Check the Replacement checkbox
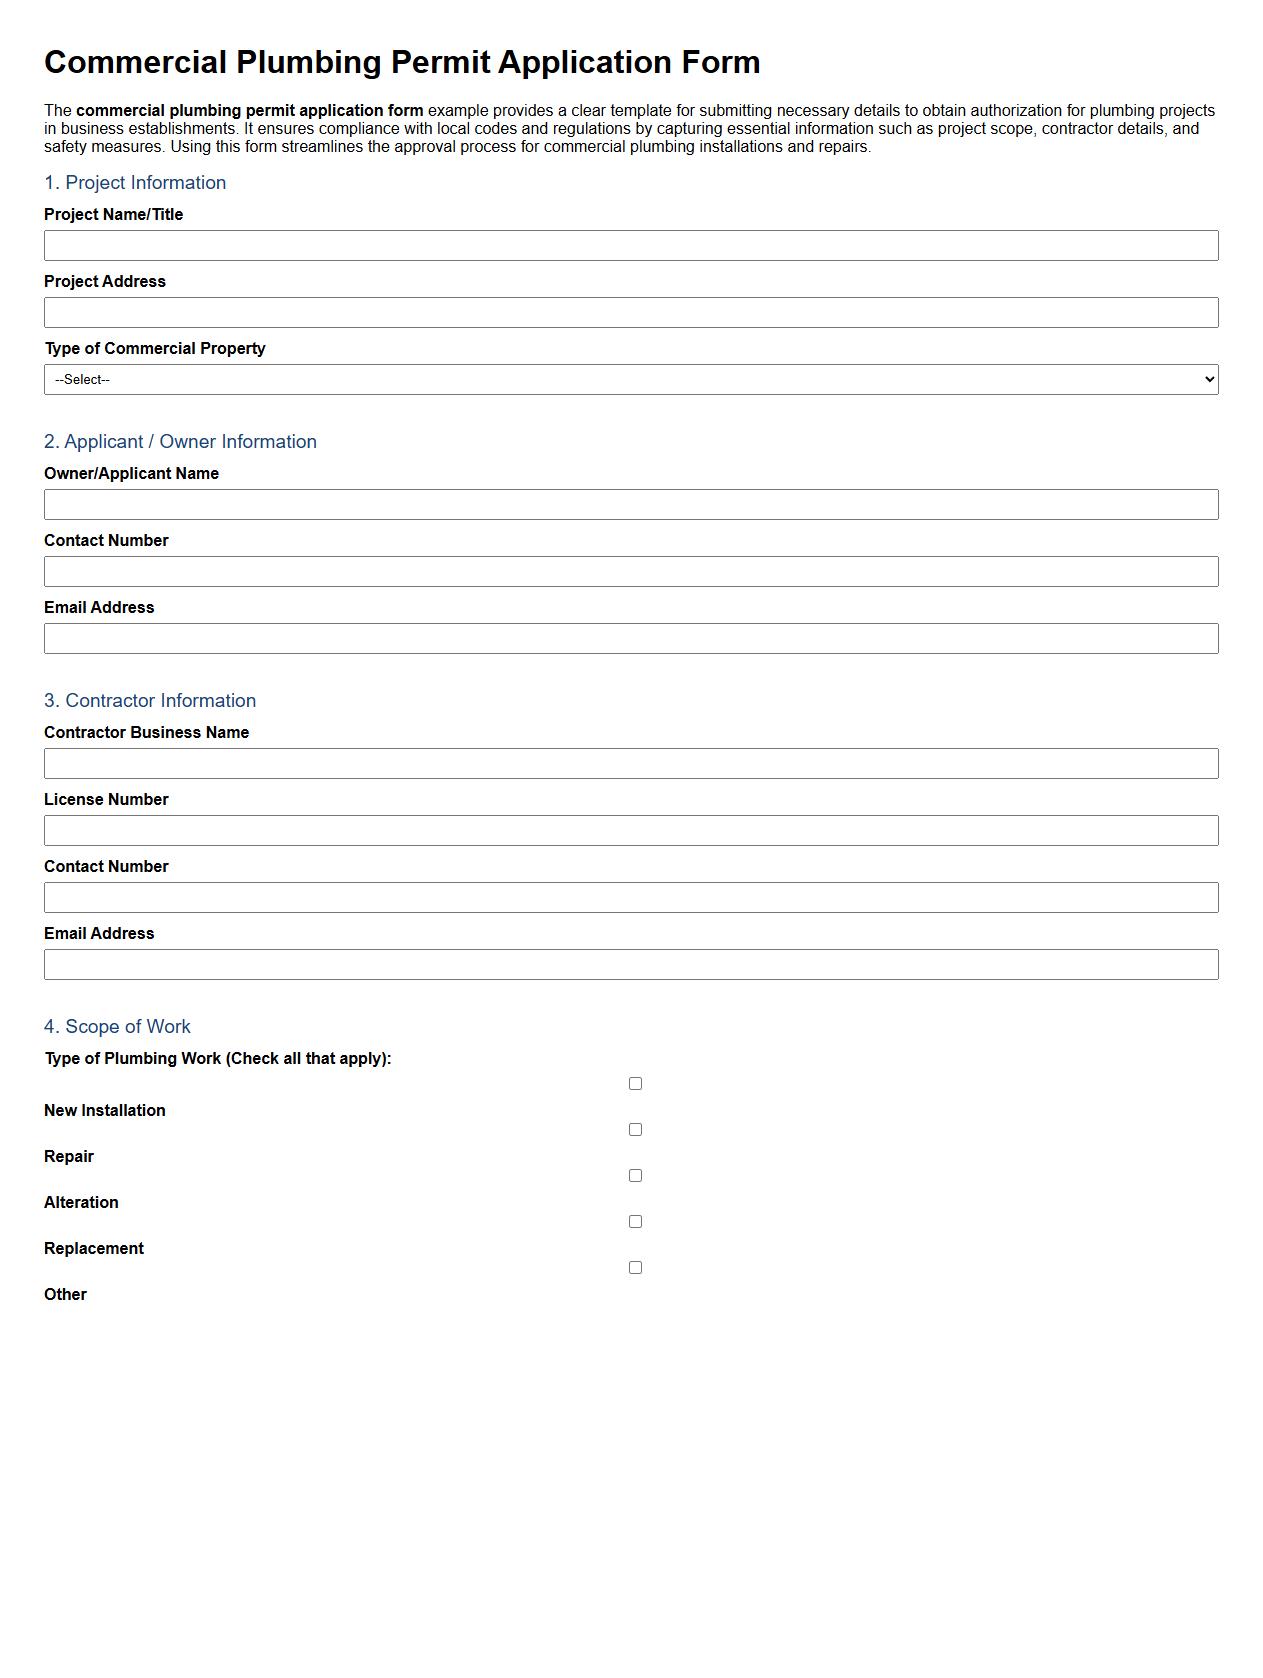1263x1678 pixels. 633,1220
